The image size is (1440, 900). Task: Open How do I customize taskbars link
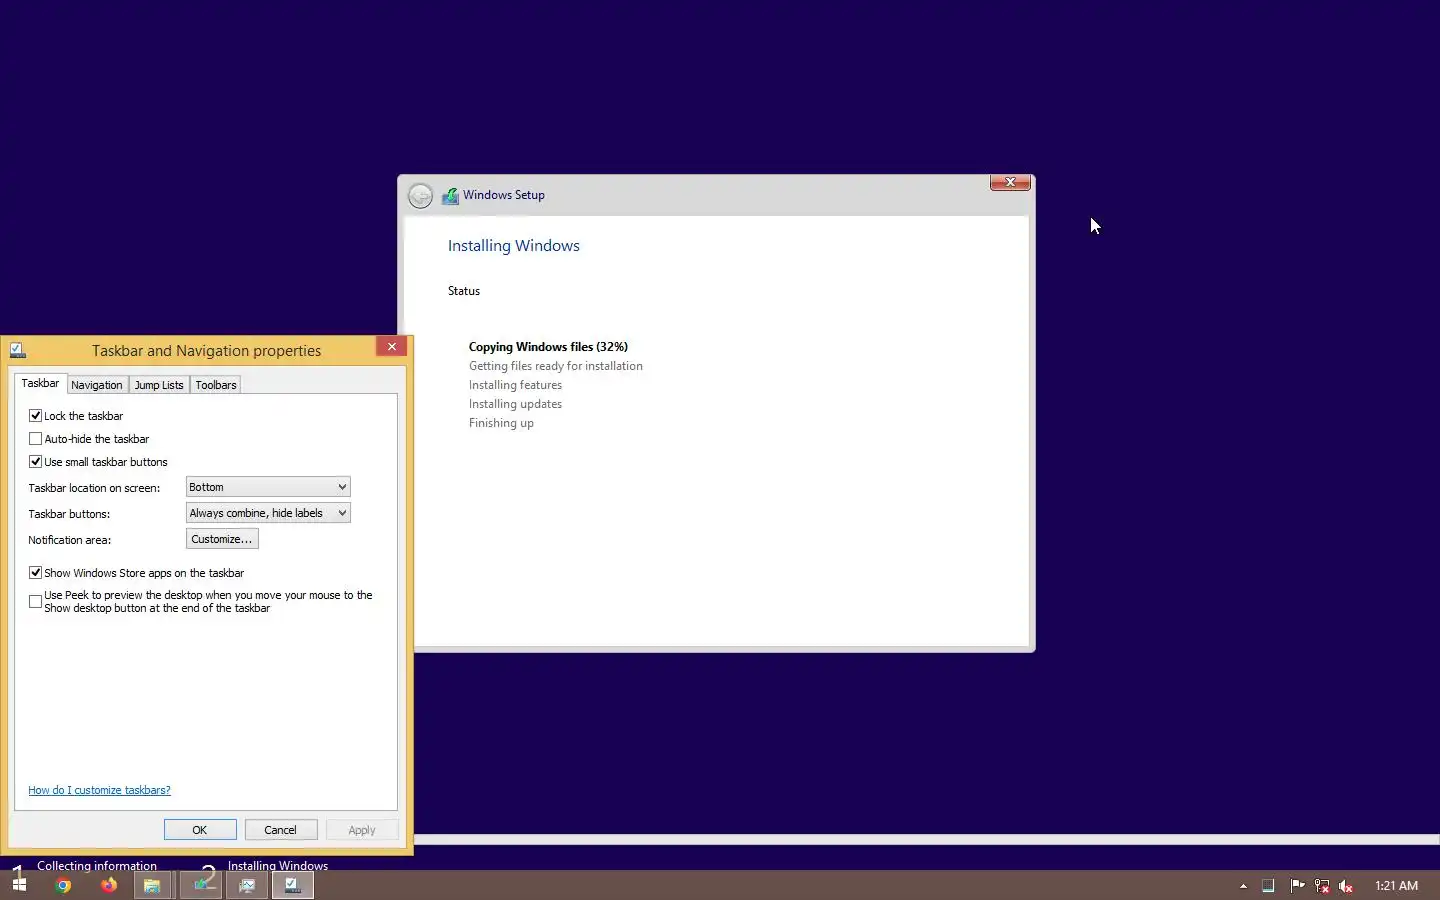tap(99, 790)
